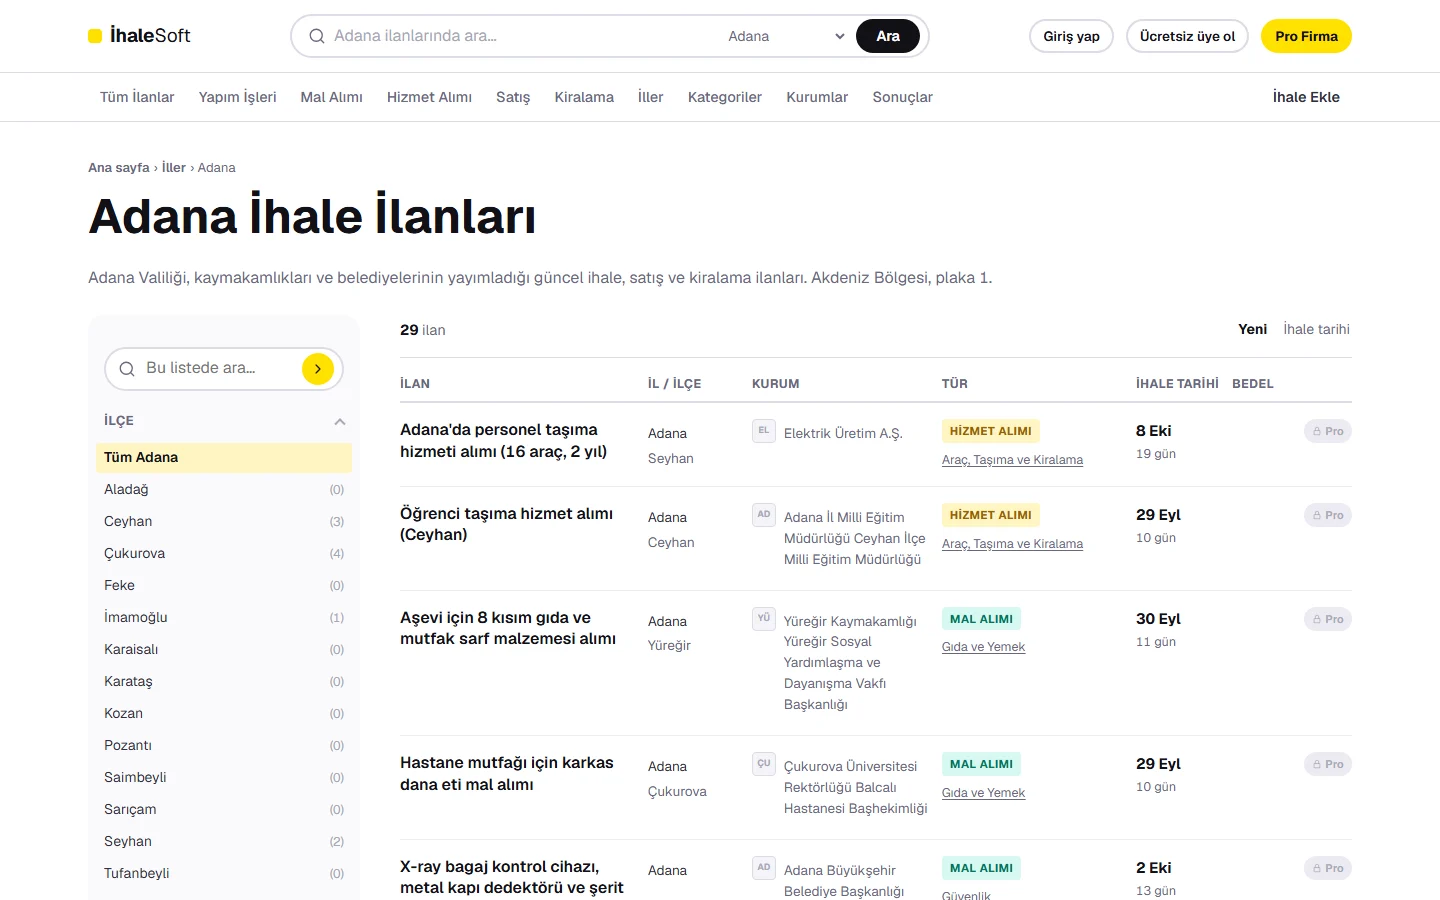The width and height of the screenshot is (1440, 900).
Task: Click Gıda ve Yemek link in Yüreğir row
Action: [983, 647]
